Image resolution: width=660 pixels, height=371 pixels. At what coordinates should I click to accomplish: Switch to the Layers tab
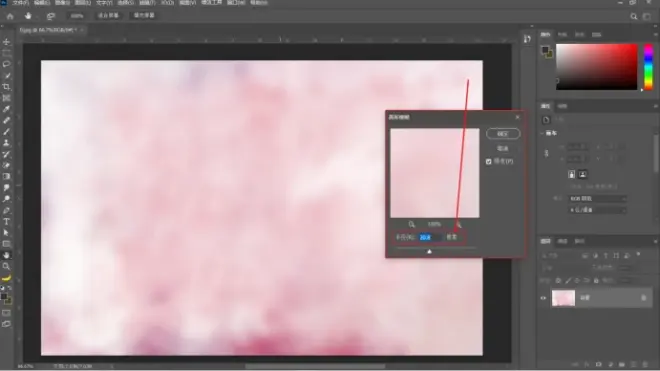546,241
